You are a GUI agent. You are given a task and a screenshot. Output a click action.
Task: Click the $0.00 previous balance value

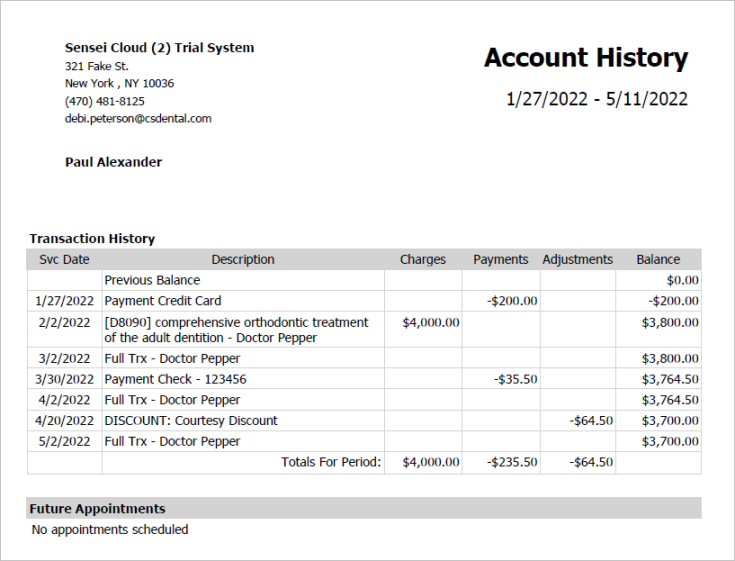point(682,280)
